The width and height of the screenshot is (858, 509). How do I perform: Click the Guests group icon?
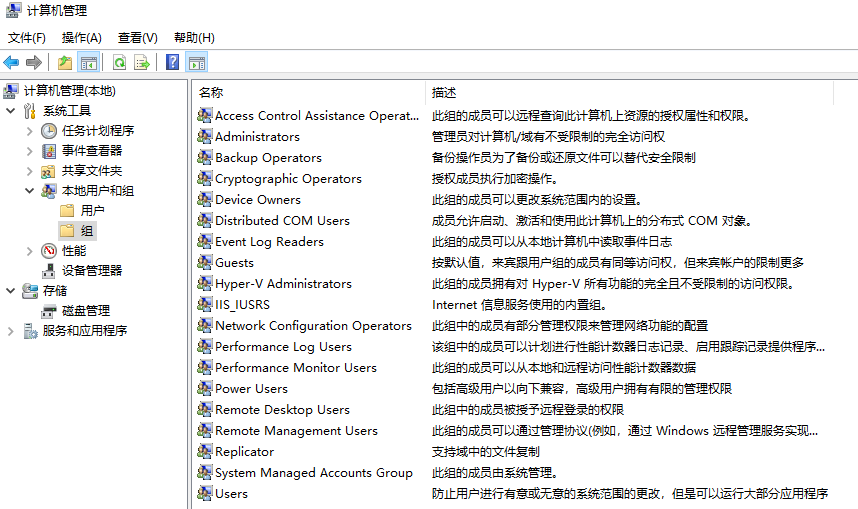pyautogui.click(x=205, y=262)
